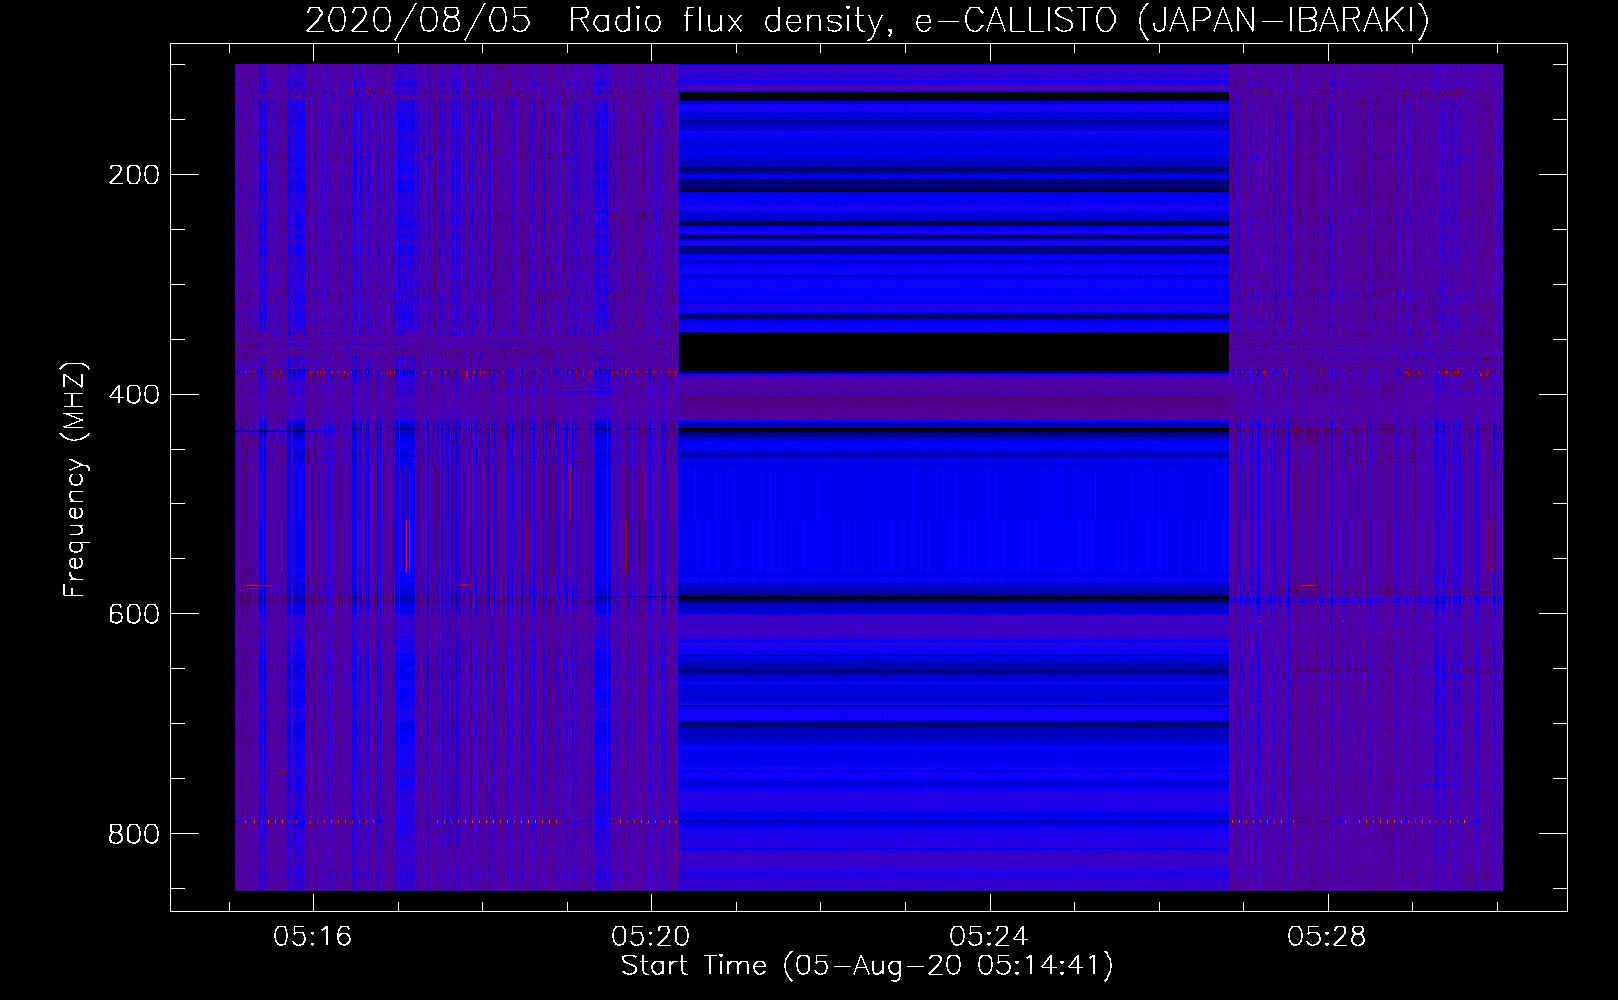Viewport: 1618px width, 1000px height.
Task: Click the 05:28 time tick label
Action: (1327, 937)
